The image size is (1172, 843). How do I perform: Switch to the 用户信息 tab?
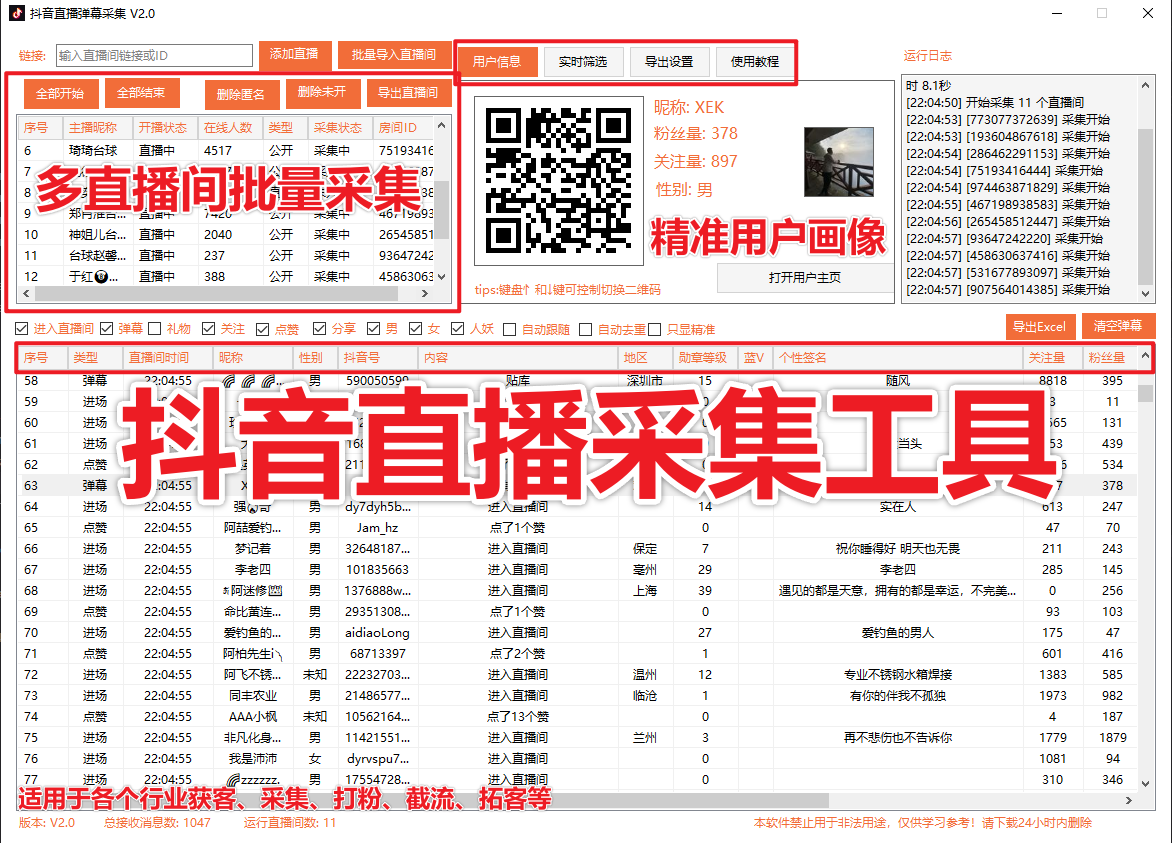497,61
